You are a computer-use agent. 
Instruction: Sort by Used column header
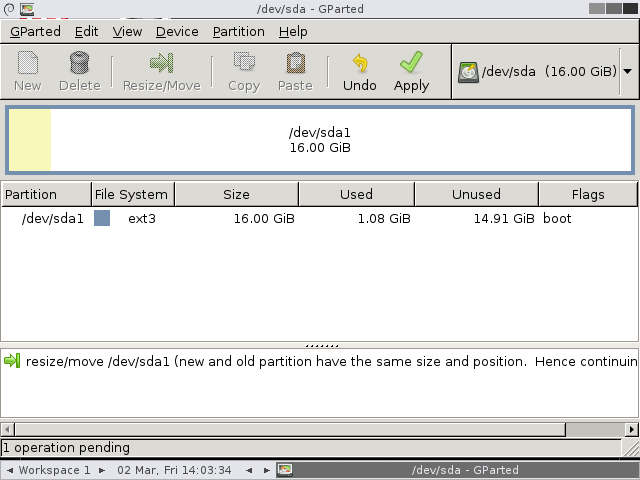click(356, 194)
